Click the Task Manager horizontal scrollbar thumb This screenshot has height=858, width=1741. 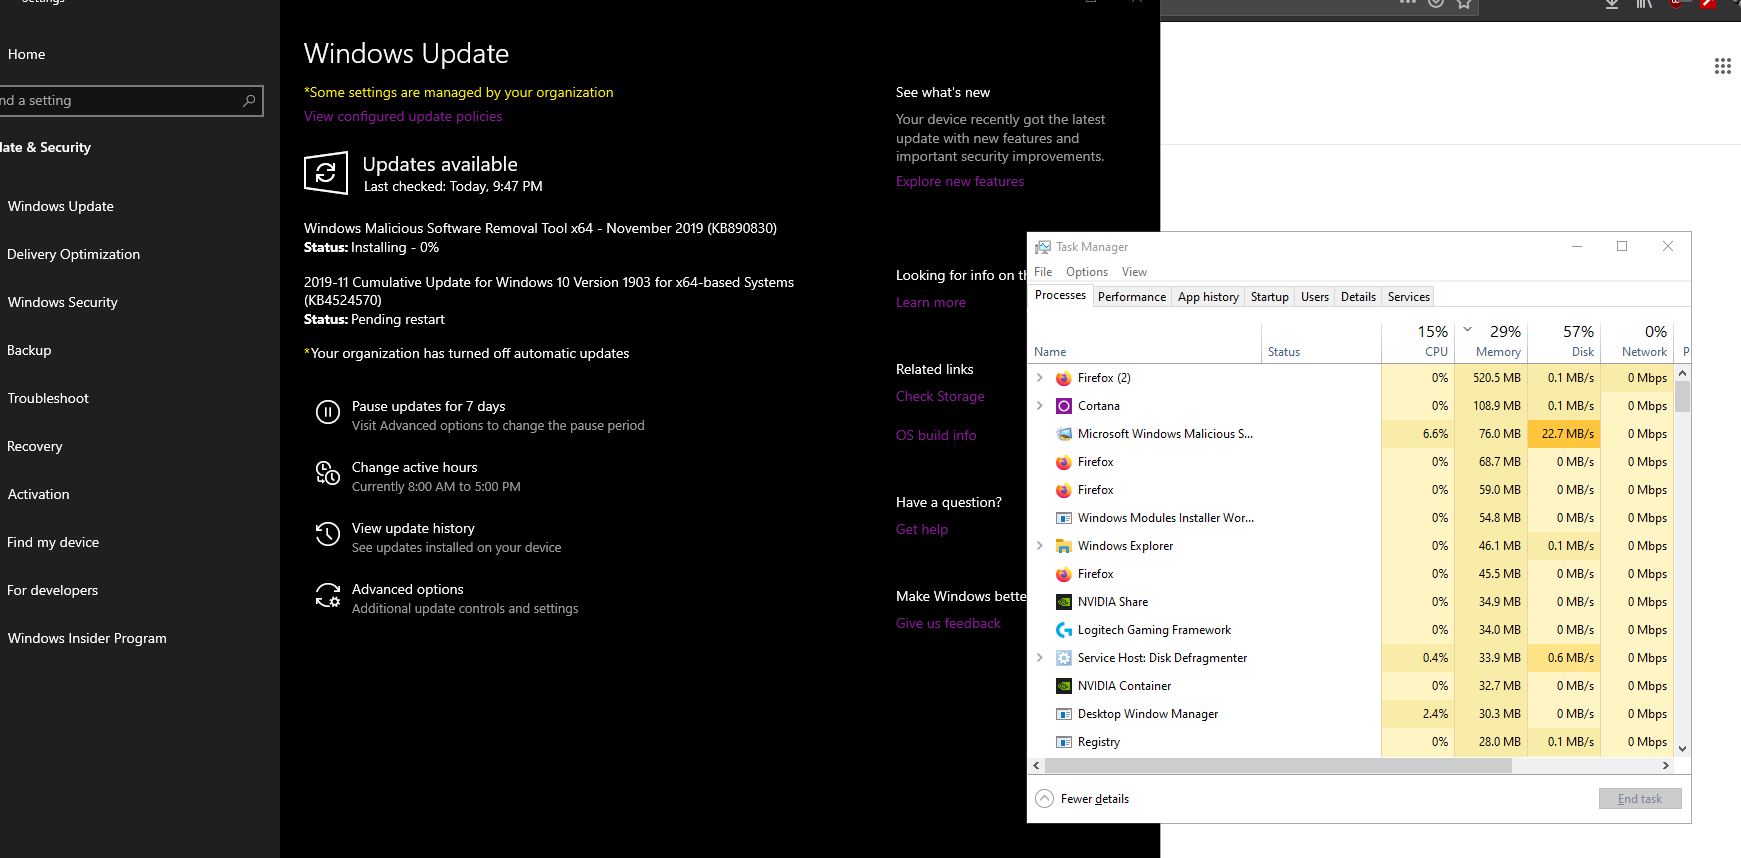[1277, 766]
